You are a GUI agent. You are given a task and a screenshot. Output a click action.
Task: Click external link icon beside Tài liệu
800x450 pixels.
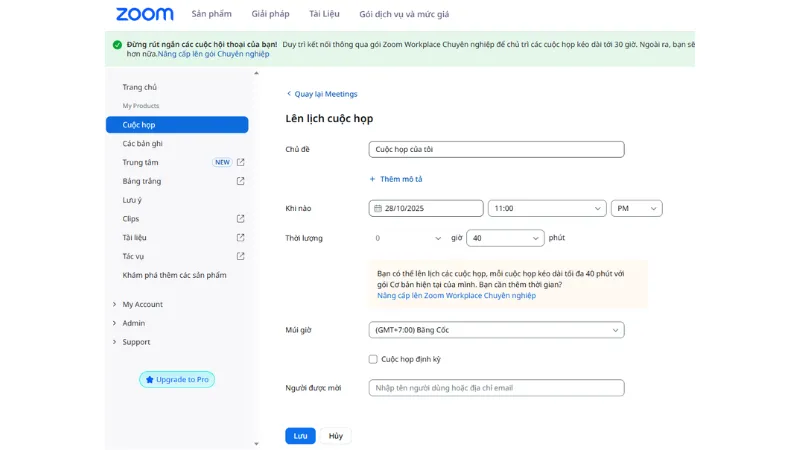click(x=240, y=237)
